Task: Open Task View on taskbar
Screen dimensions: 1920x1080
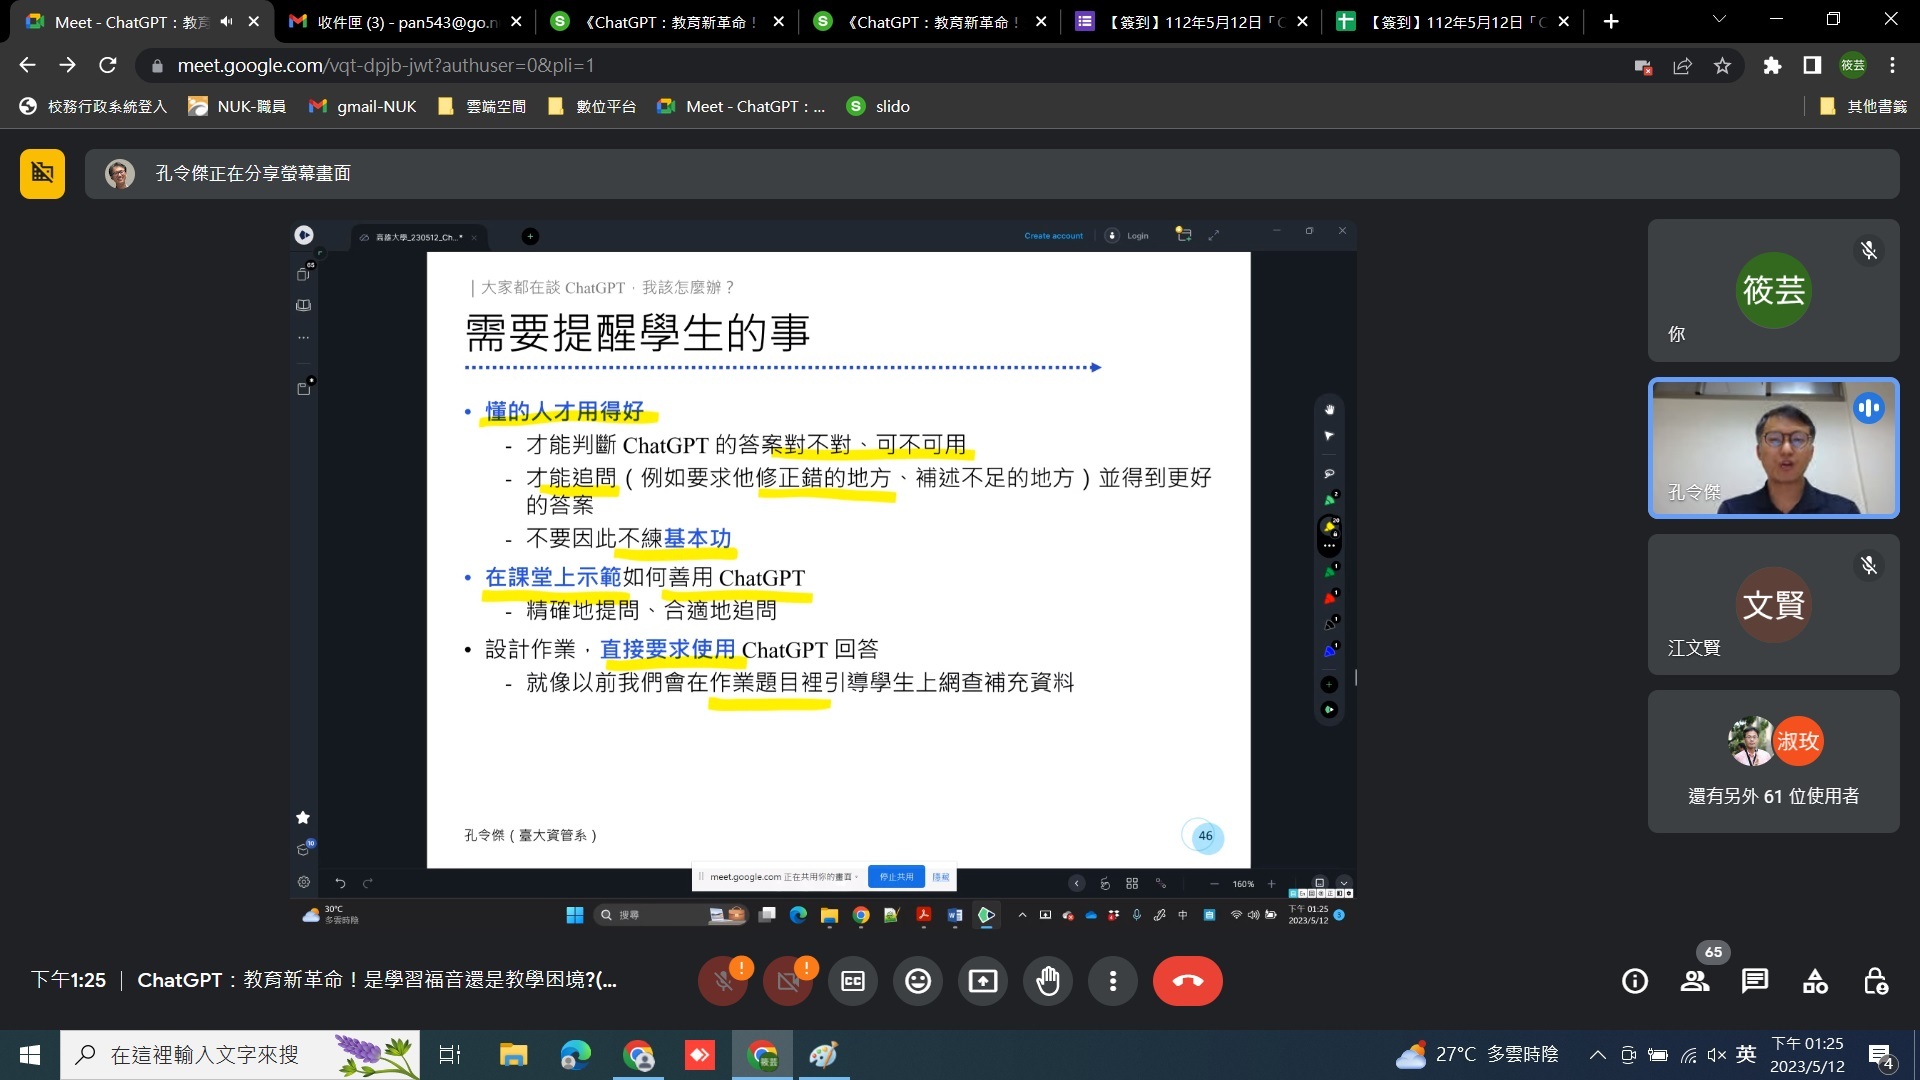Action: tap(450, 1055)
